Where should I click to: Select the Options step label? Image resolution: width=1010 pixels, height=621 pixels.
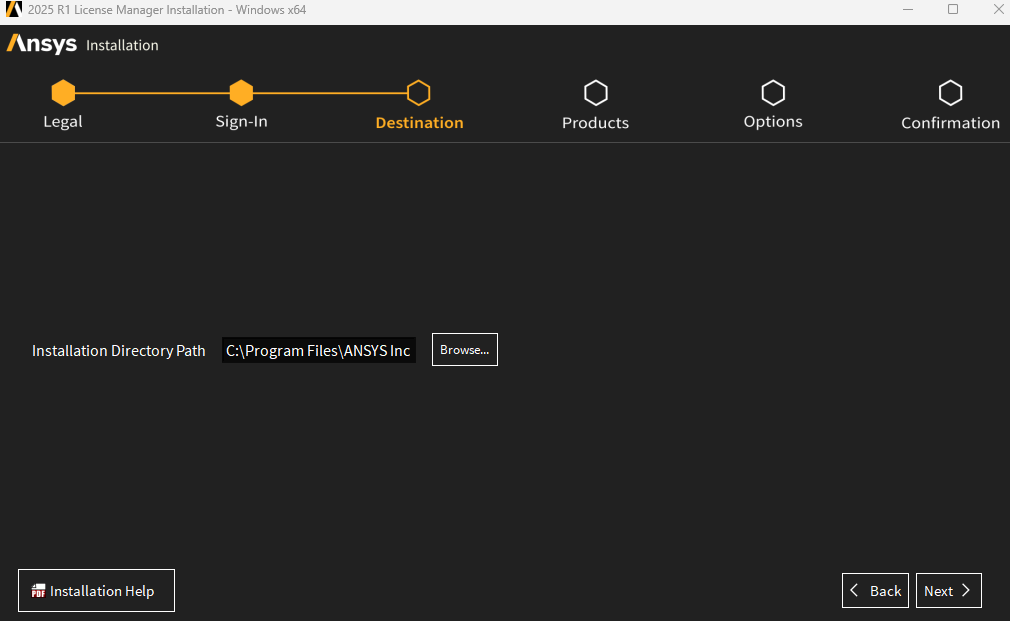[773, 122]
